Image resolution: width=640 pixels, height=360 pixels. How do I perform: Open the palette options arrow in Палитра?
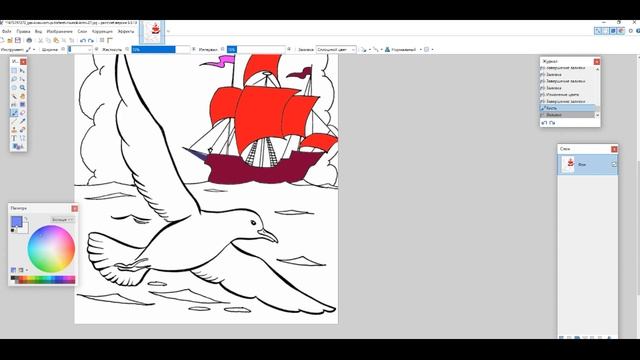click(27, 270)
